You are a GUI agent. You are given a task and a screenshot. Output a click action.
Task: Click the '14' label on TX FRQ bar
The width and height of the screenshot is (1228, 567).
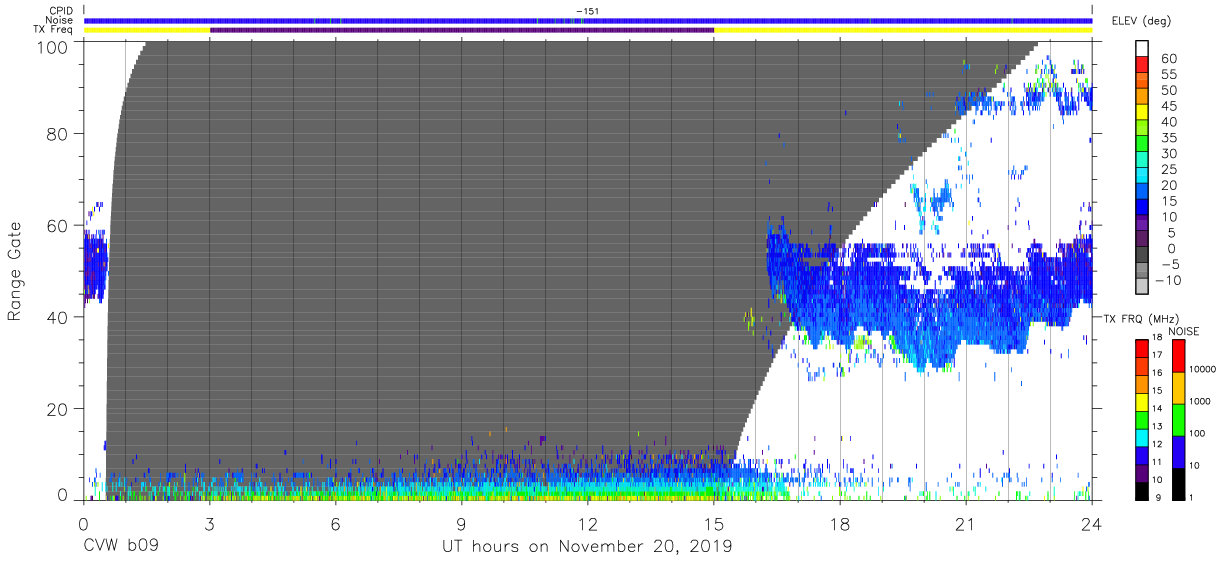point(1158,408)
